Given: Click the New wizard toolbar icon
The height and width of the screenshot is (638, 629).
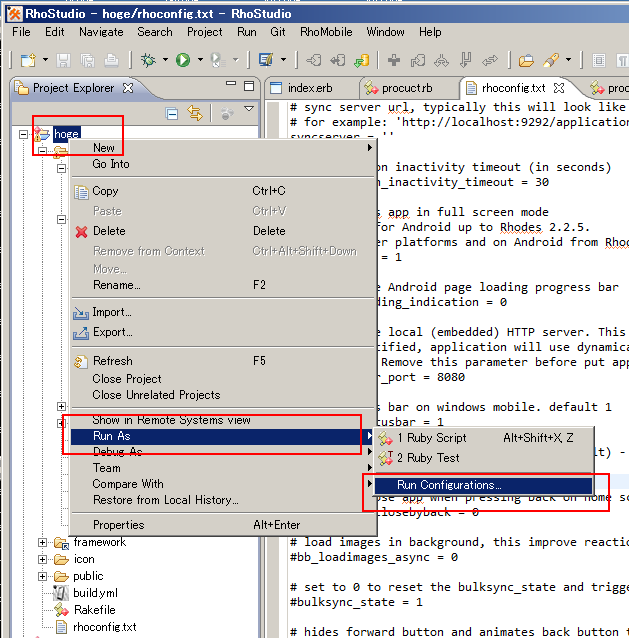Looking at the screenshot, I should (28, 60).
